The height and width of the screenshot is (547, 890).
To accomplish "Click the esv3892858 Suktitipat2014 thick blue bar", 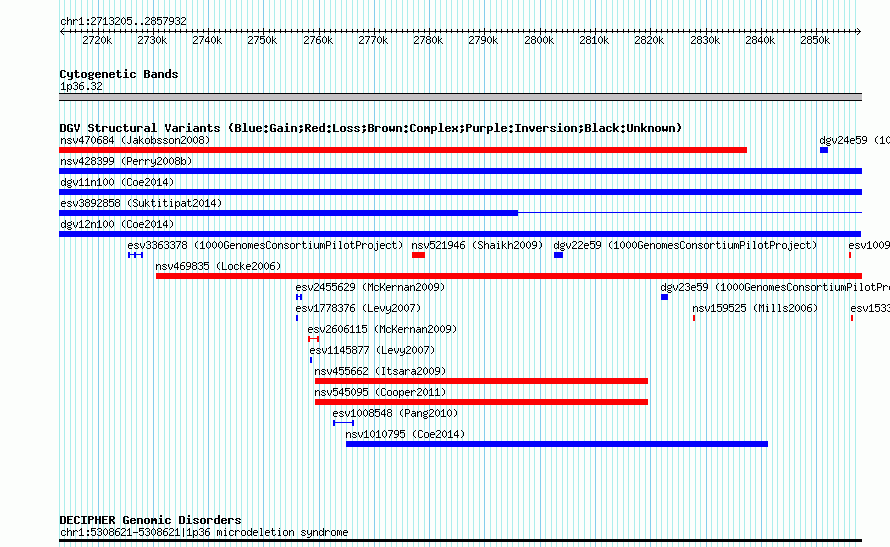I will (x=288, y=213).
